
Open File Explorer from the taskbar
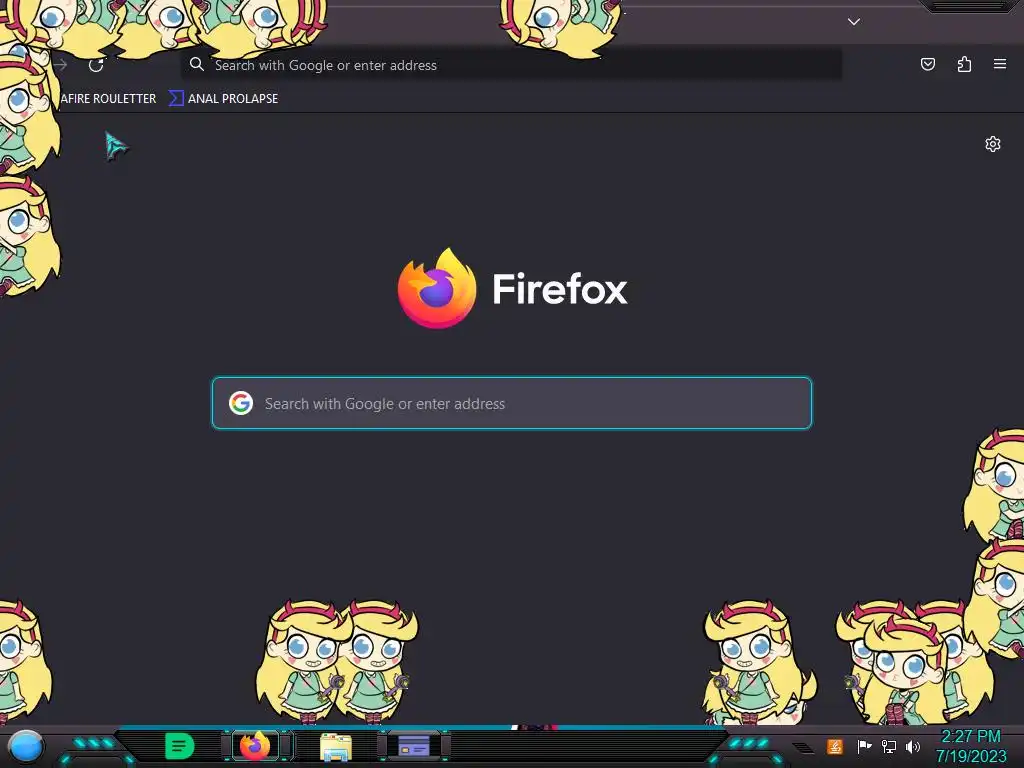pyautogui.click(x=336, y=746)
